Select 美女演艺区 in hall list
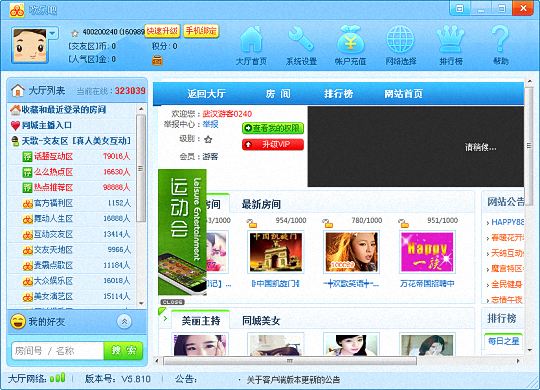The width and height of the screenshot is (540, 390). coord(72,296)
